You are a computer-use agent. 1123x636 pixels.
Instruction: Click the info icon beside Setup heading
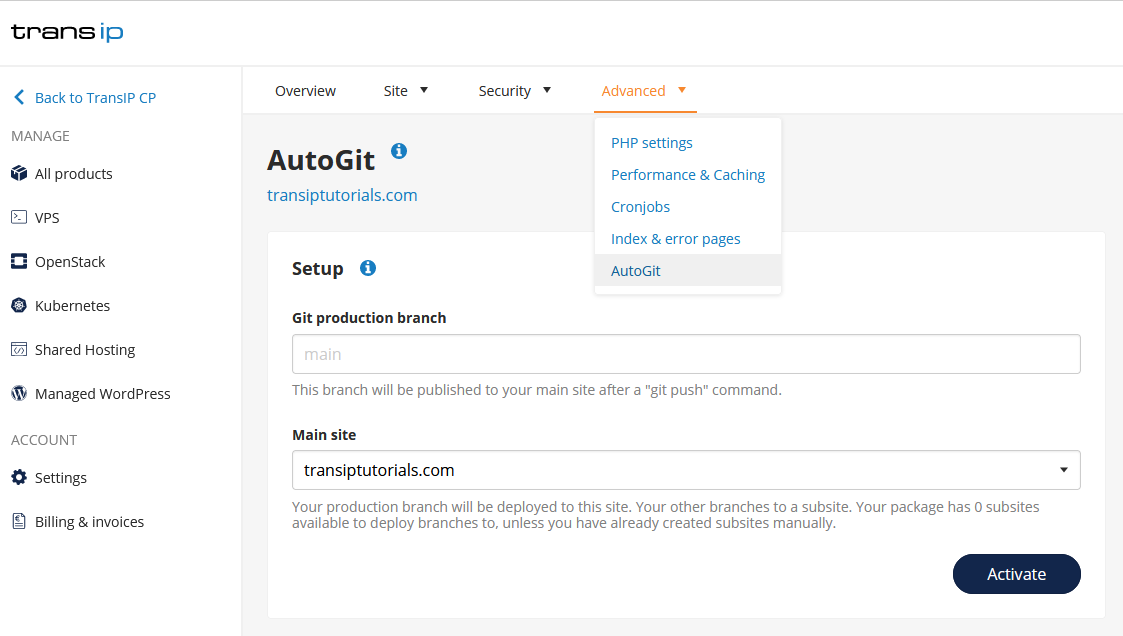click(x=367, y=268)
